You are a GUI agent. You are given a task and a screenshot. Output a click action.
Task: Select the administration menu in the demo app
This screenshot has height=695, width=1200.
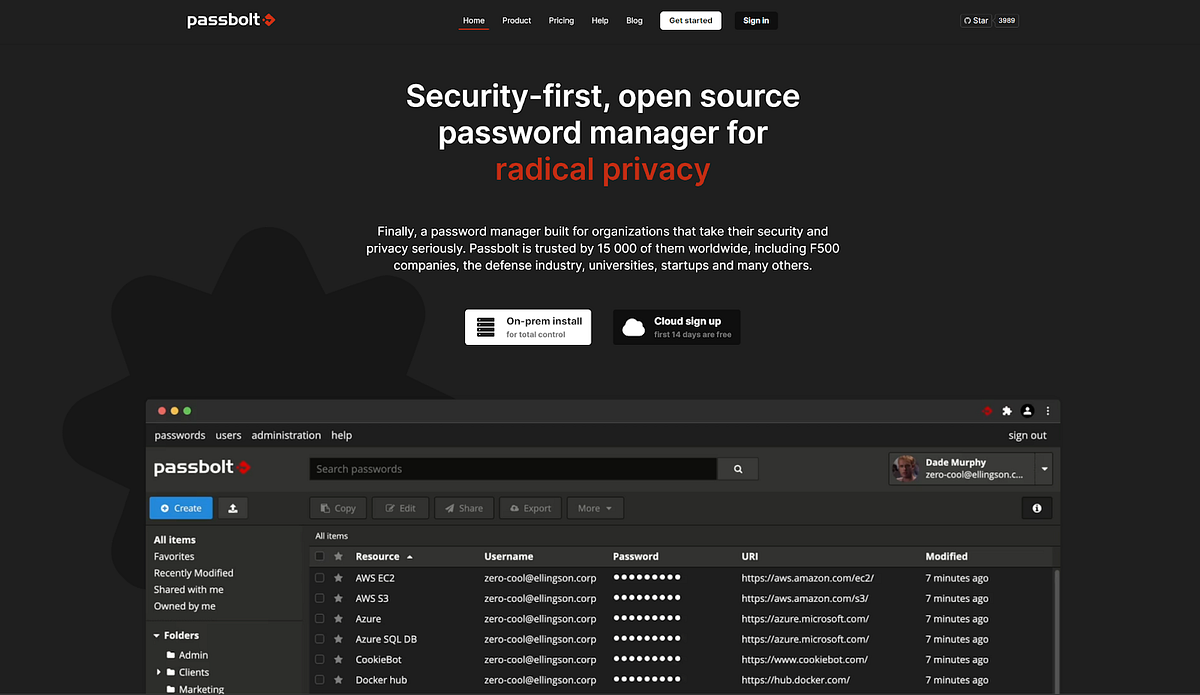[x=286, y=435]
